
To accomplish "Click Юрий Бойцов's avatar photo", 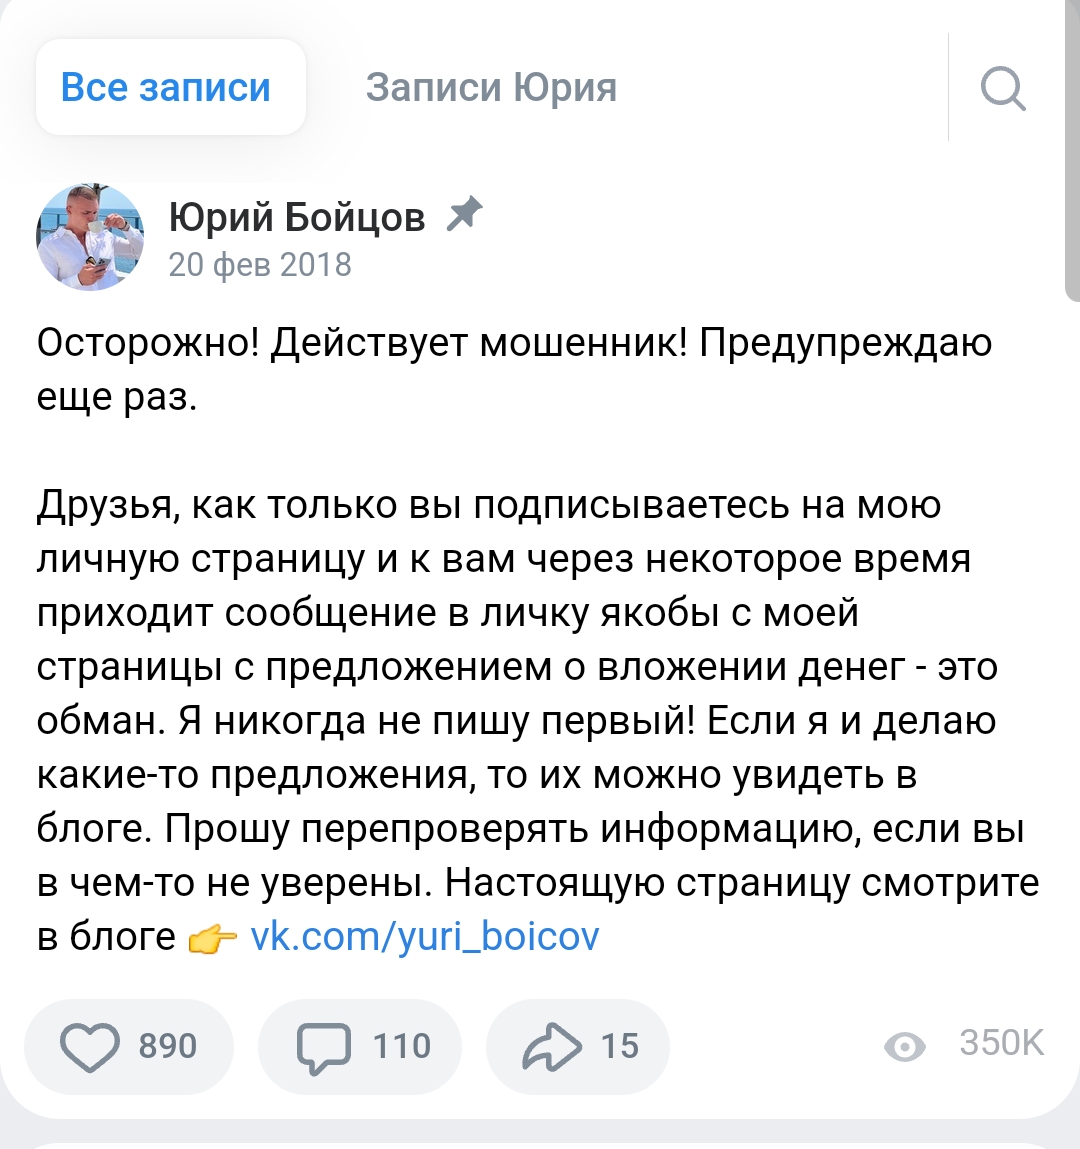I will pos(90,237).
